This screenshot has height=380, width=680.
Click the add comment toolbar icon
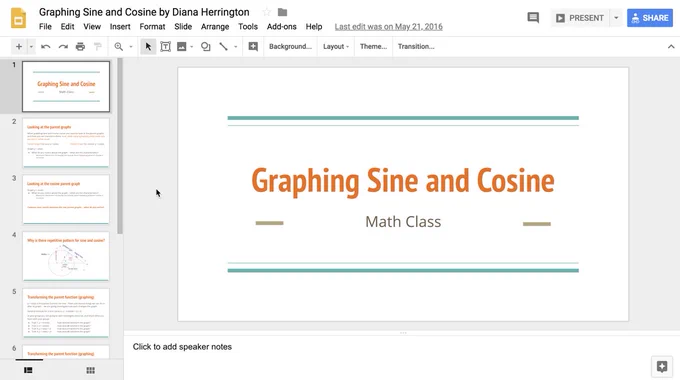253,46
